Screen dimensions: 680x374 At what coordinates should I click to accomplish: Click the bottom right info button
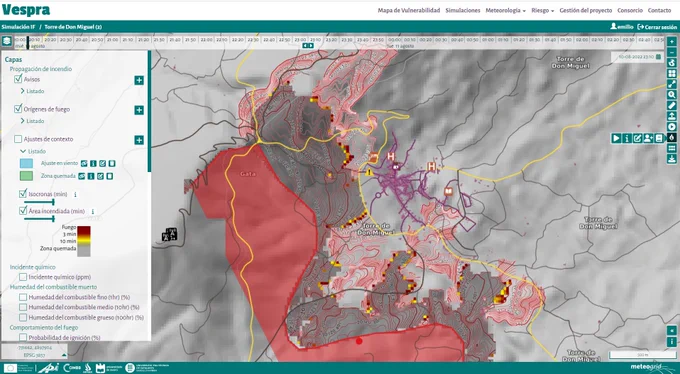[x=671, y=342]
